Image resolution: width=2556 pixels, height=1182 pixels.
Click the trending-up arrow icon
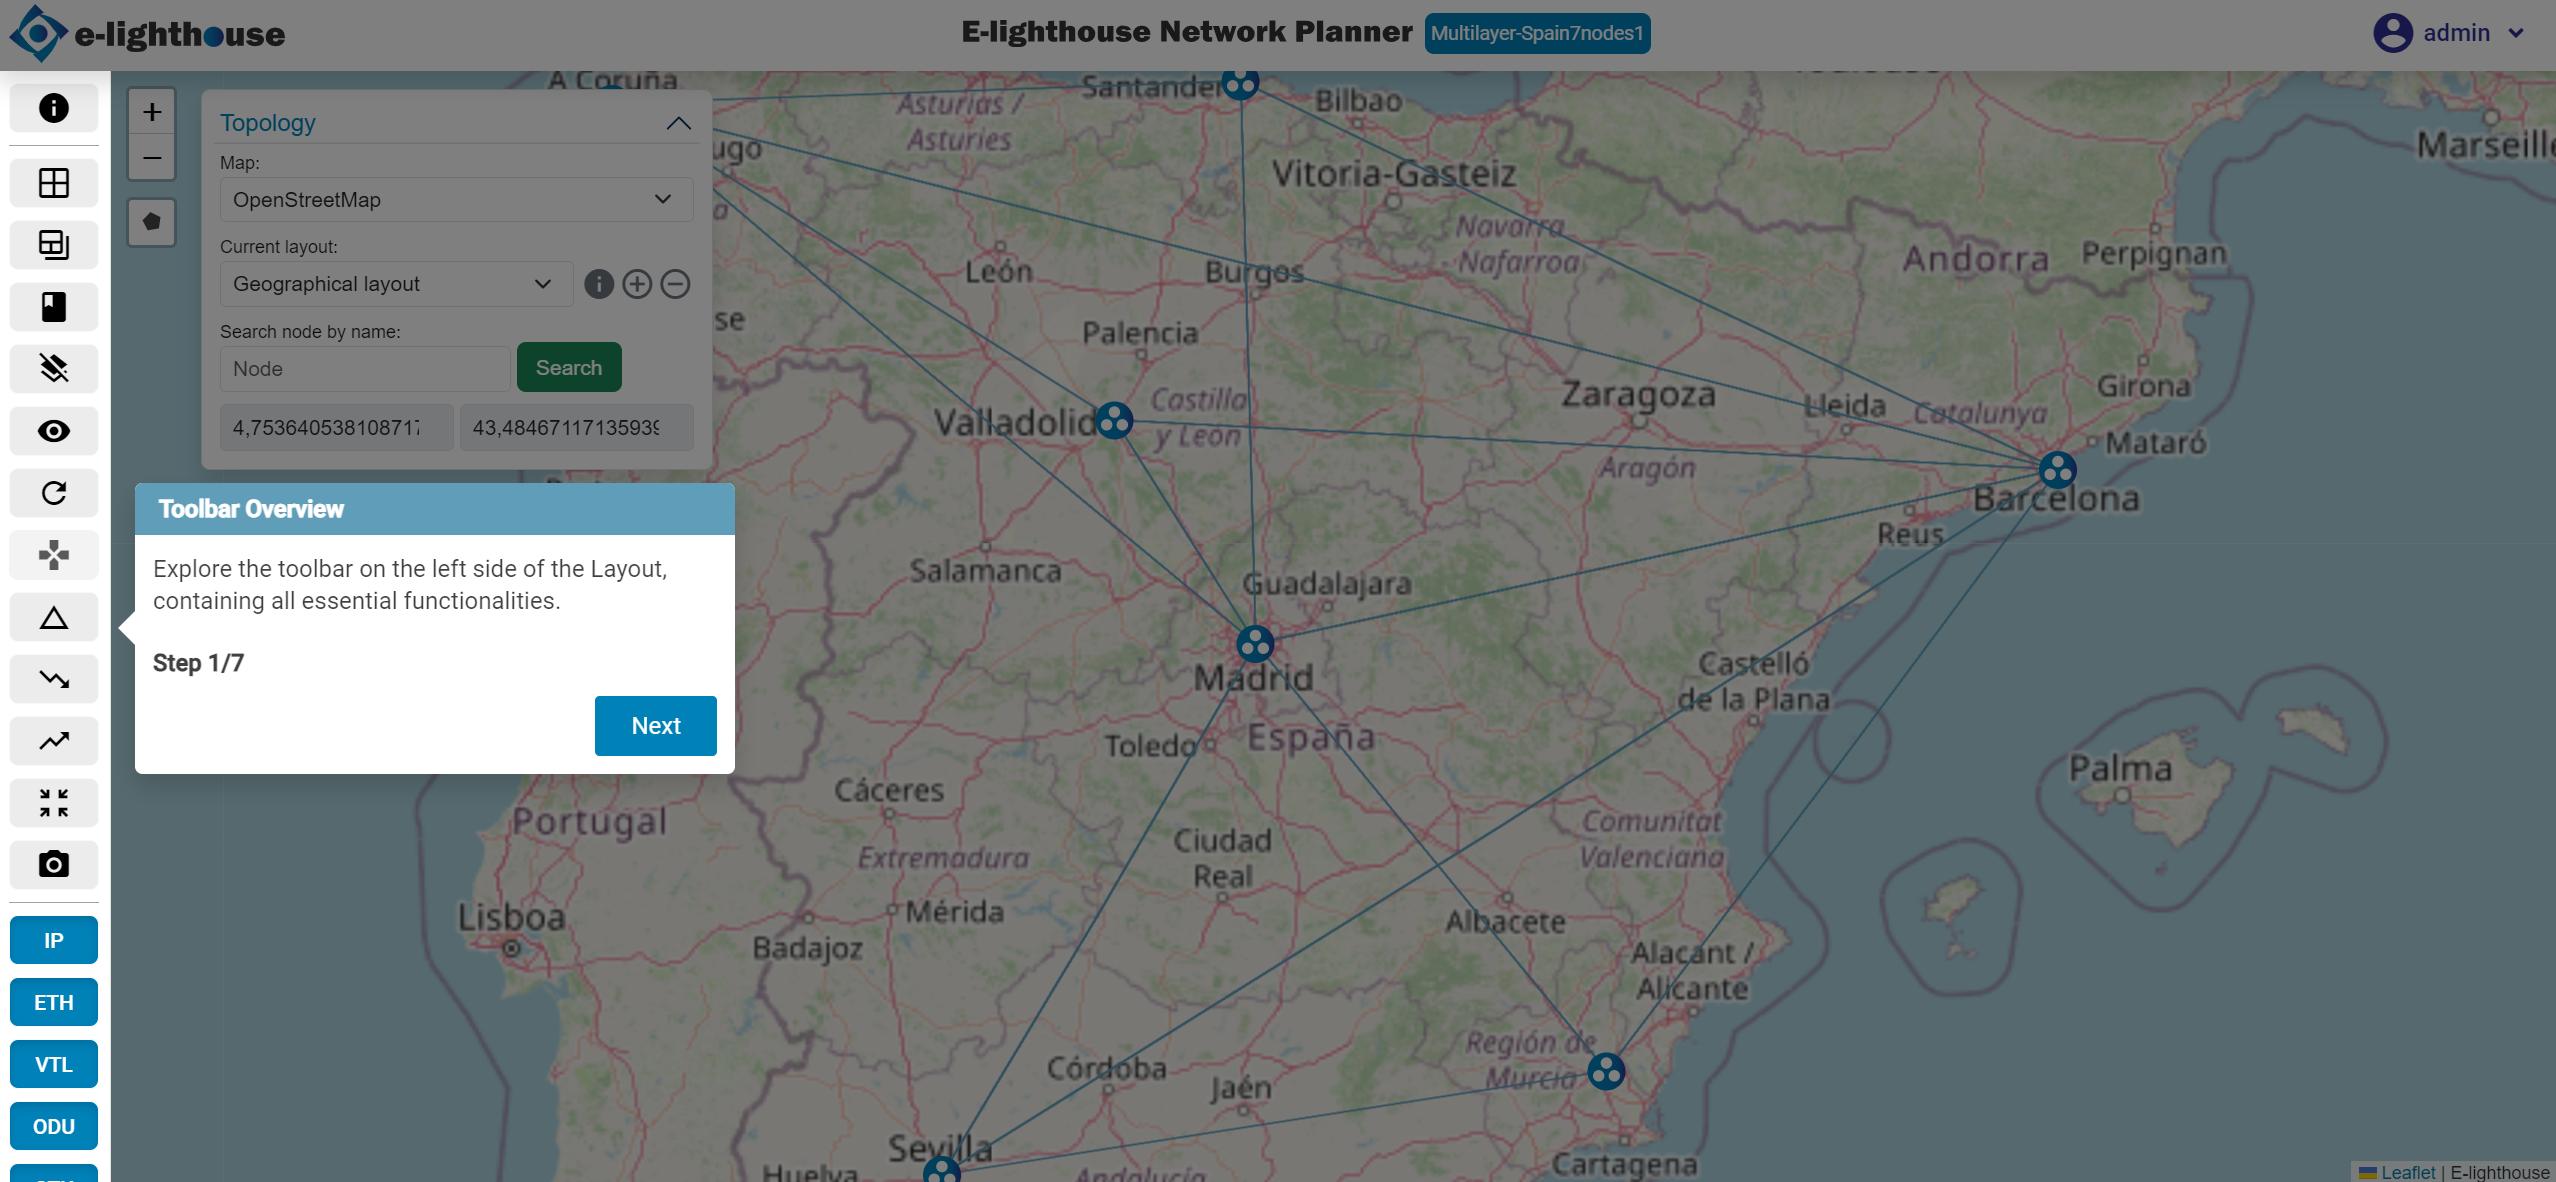pyautogui.click(x=54, y=741)
